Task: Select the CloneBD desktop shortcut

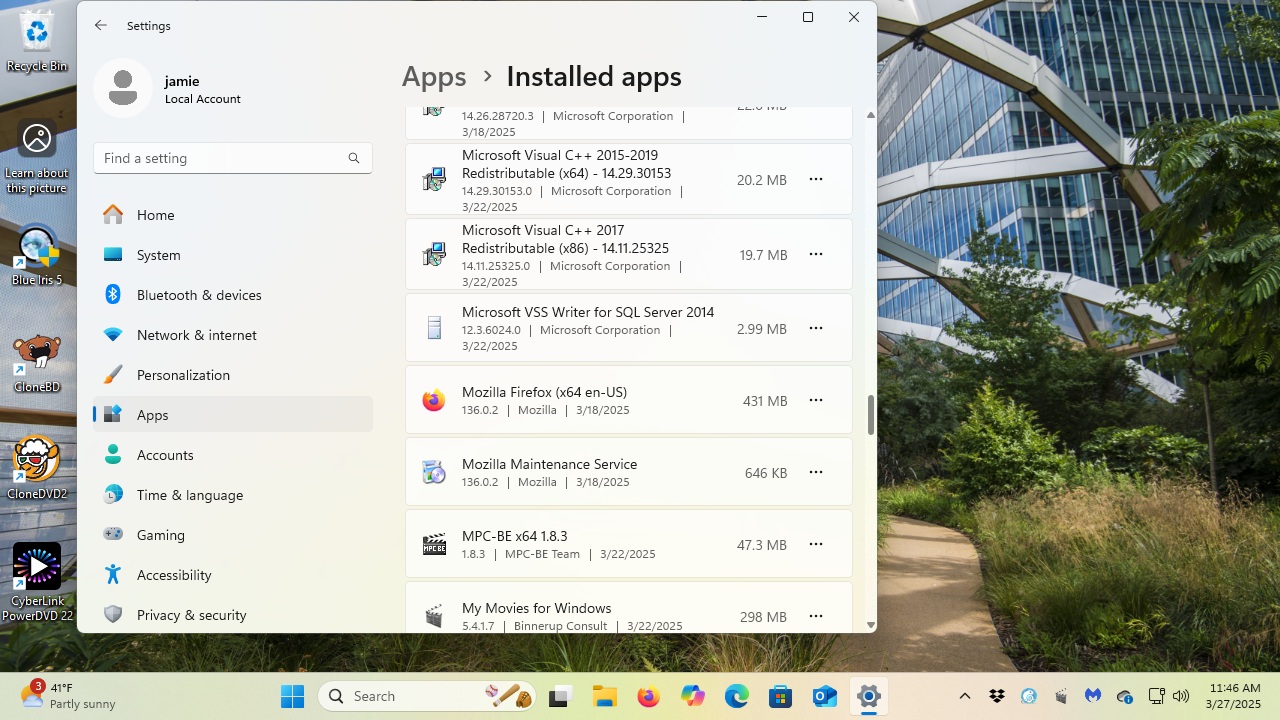Action: click(37, 363)
